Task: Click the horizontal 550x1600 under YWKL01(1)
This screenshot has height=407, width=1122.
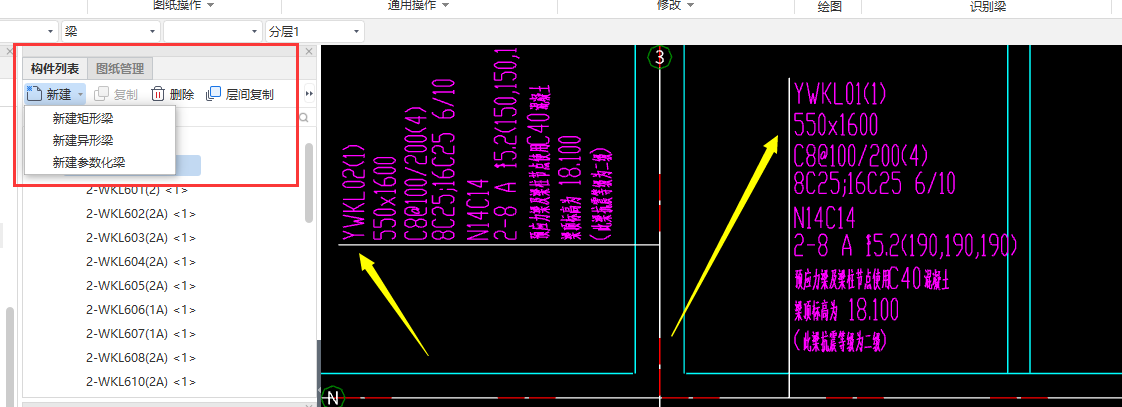Action: [836, 126]
